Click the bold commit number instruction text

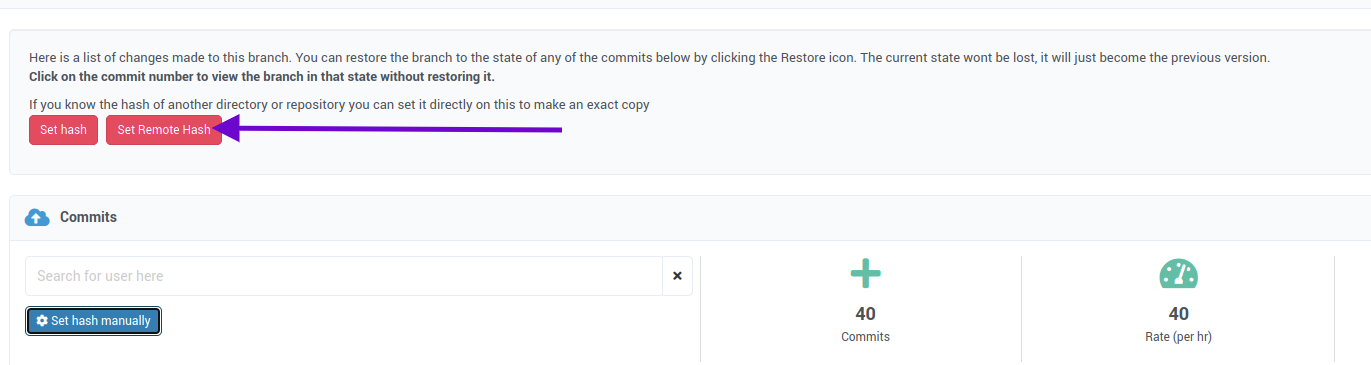pos(262,76)
